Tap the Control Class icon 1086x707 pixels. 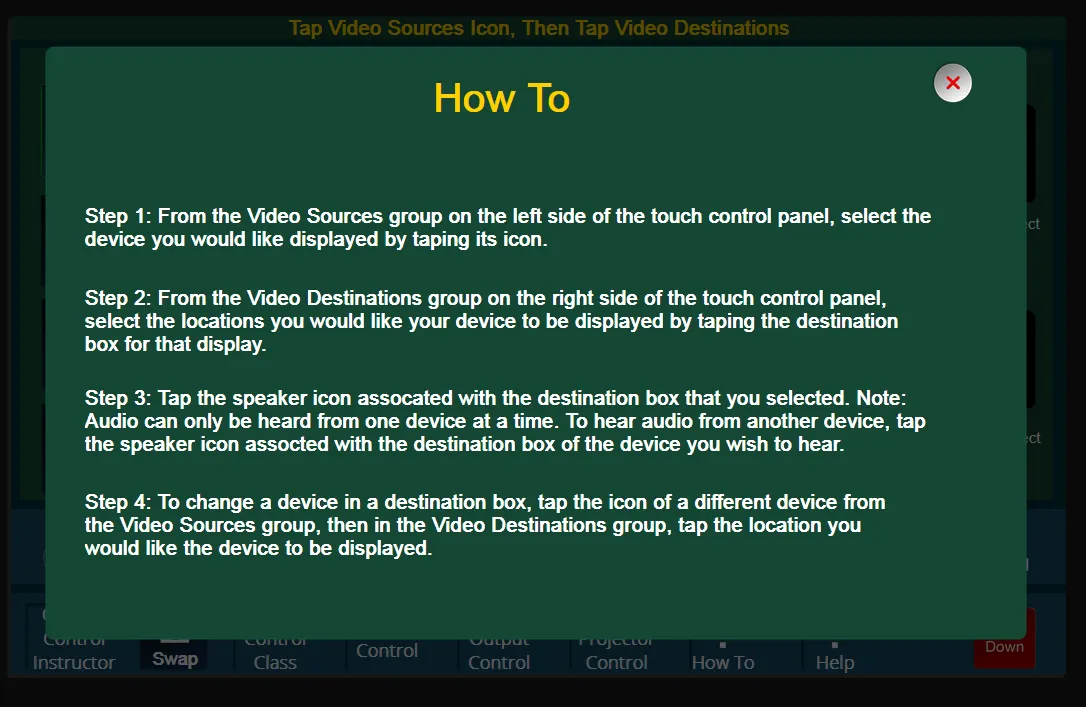pos(275,653)
